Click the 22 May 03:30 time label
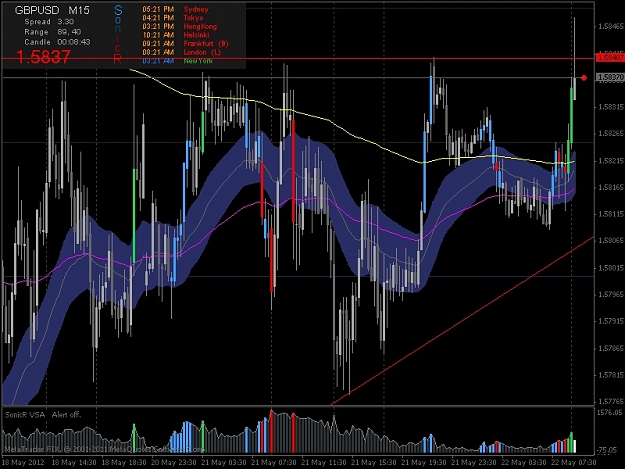Image resolution: width=625 pixels, height=469 pixels. point(523,463)
